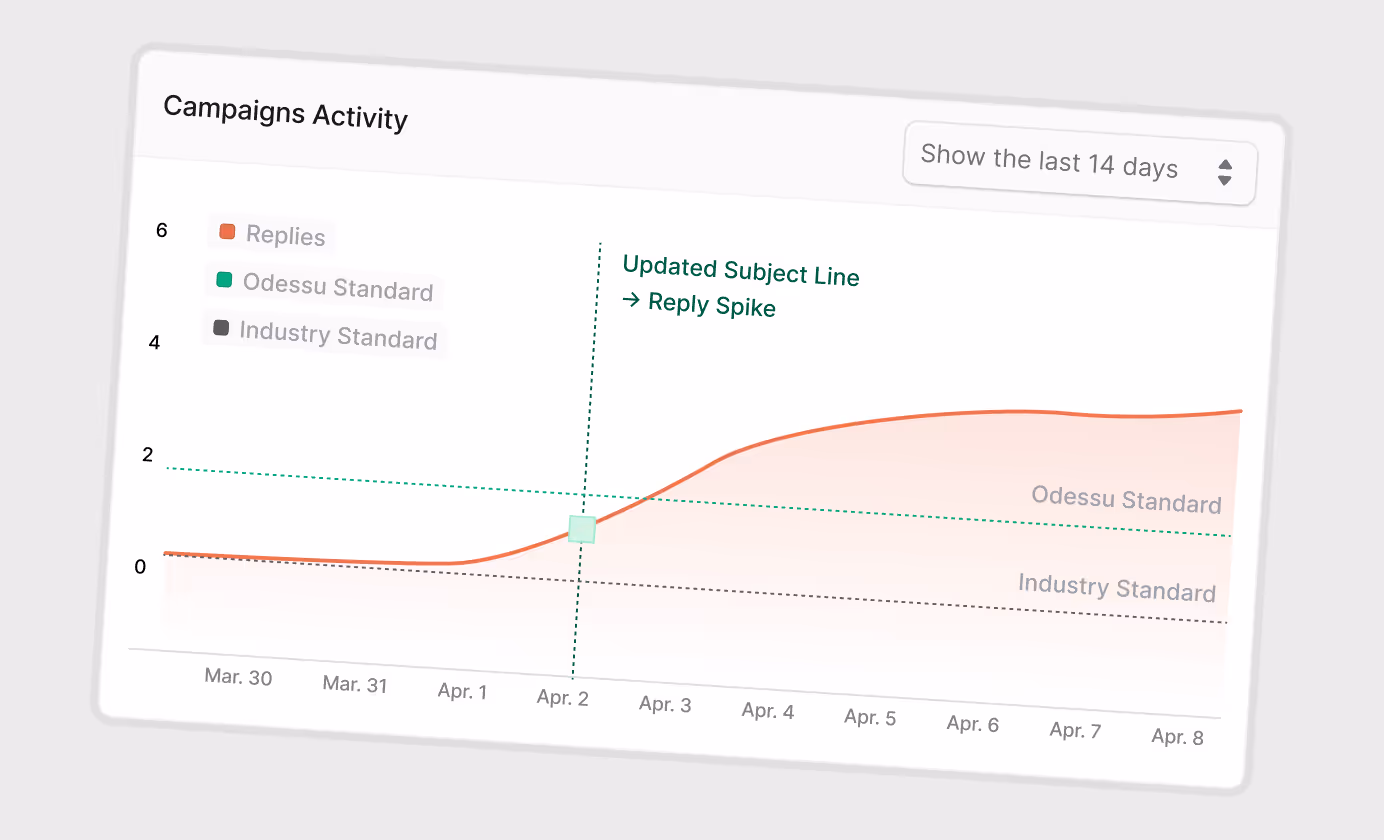1384x840 pixels.
Task: Click the up/down arrows on the date range selector
Action: coord(1224,172)
